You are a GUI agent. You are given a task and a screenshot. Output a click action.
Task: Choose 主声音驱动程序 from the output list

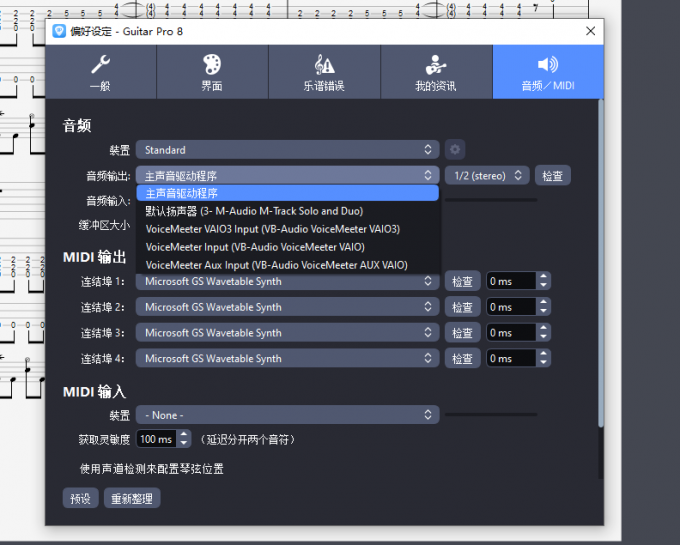click(288, 193)
